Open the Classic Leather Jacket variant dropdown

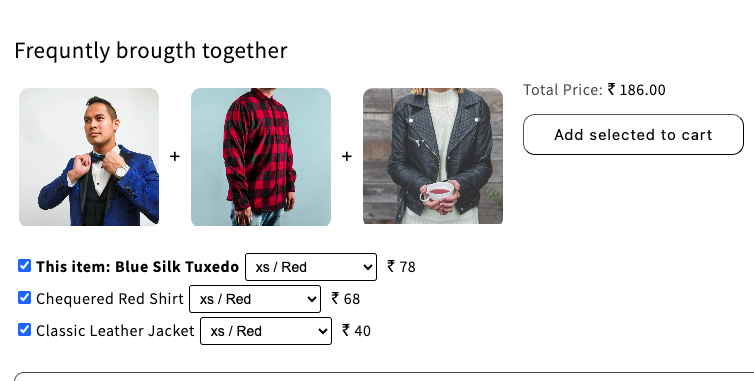[x=266, y=331]
